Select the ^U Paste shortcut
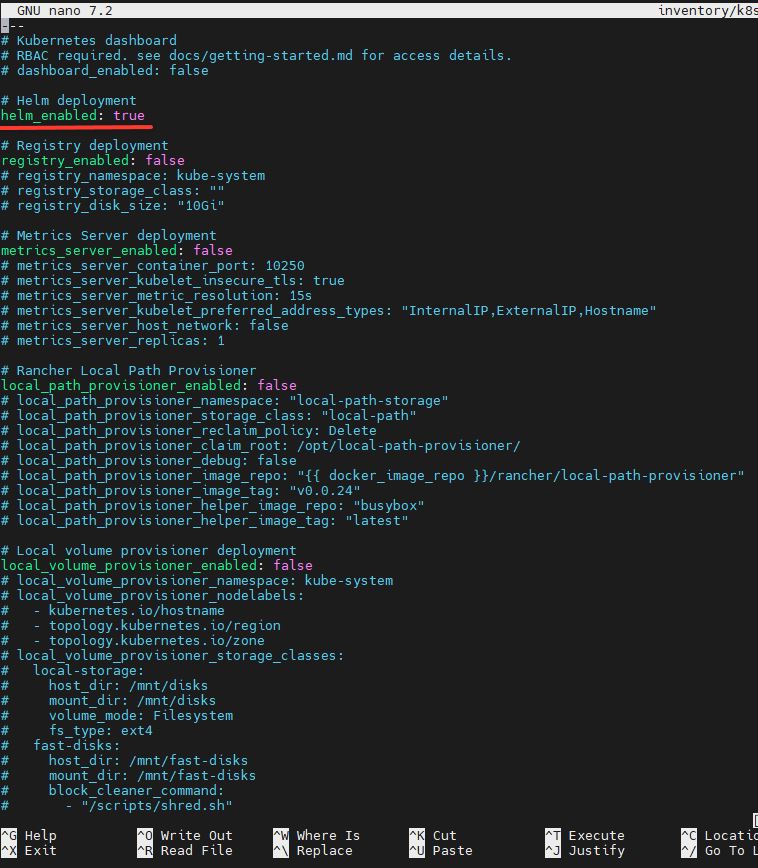 [440, 850]
